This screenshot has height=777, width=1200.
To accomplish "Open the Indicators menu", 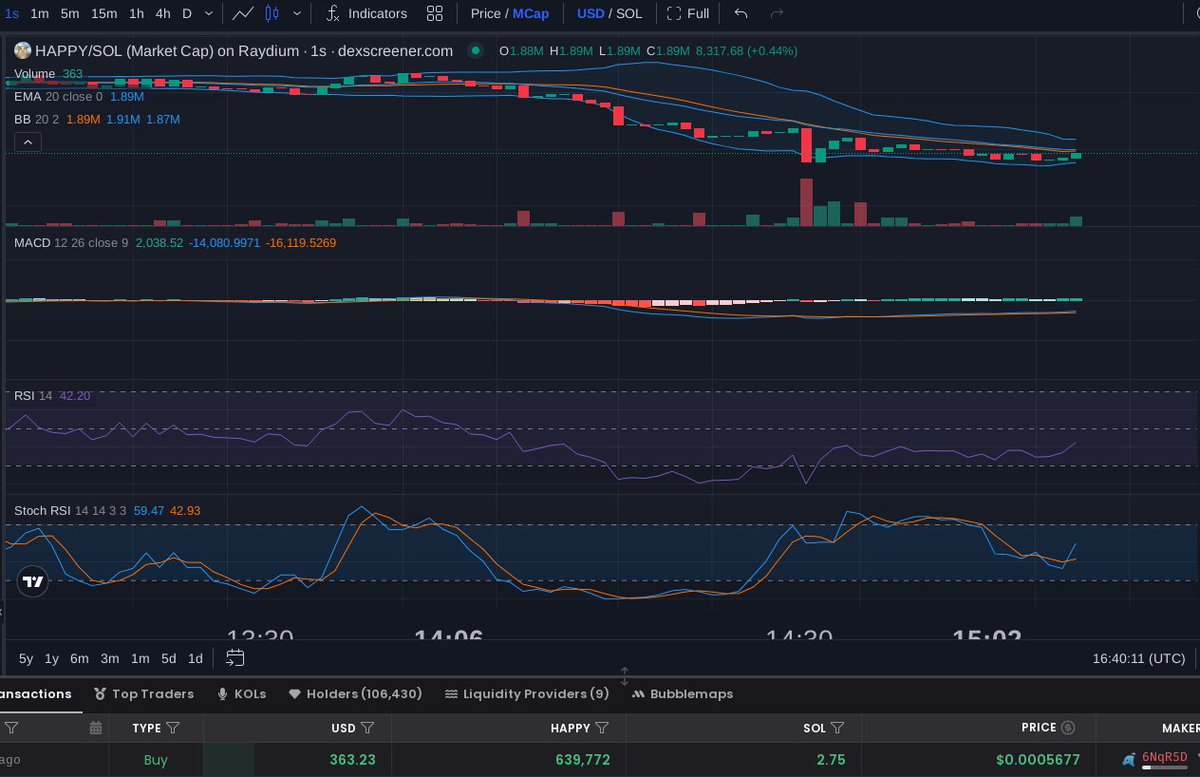I will 367,13.
